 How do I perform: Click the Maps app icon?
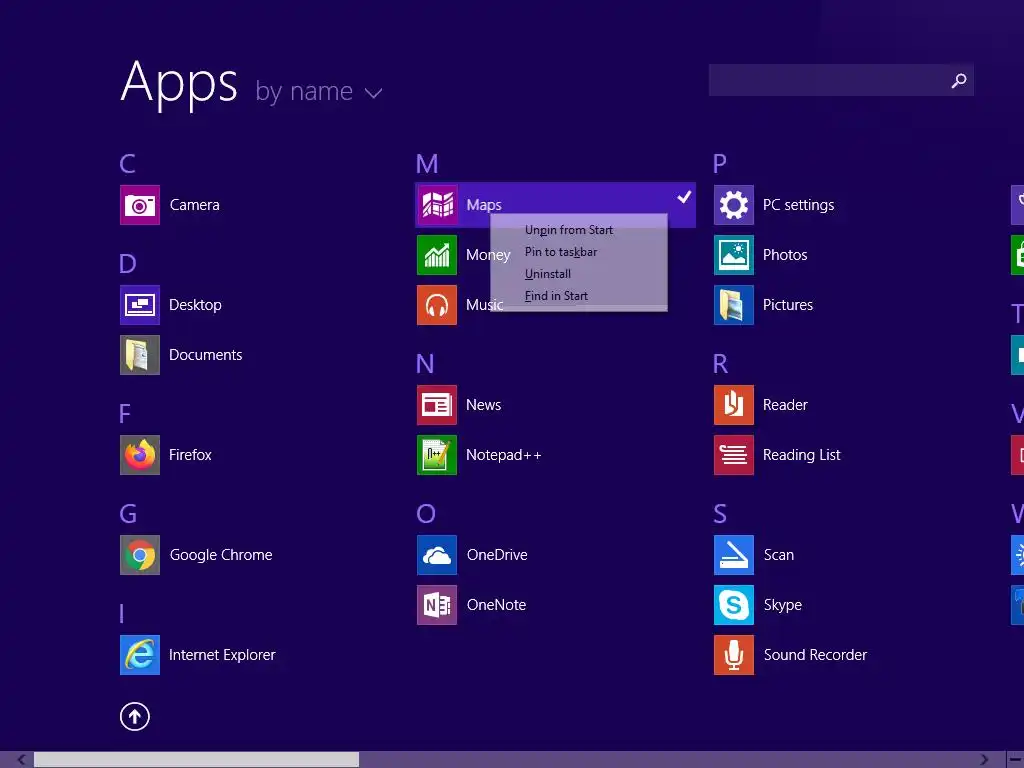[437, 205]
